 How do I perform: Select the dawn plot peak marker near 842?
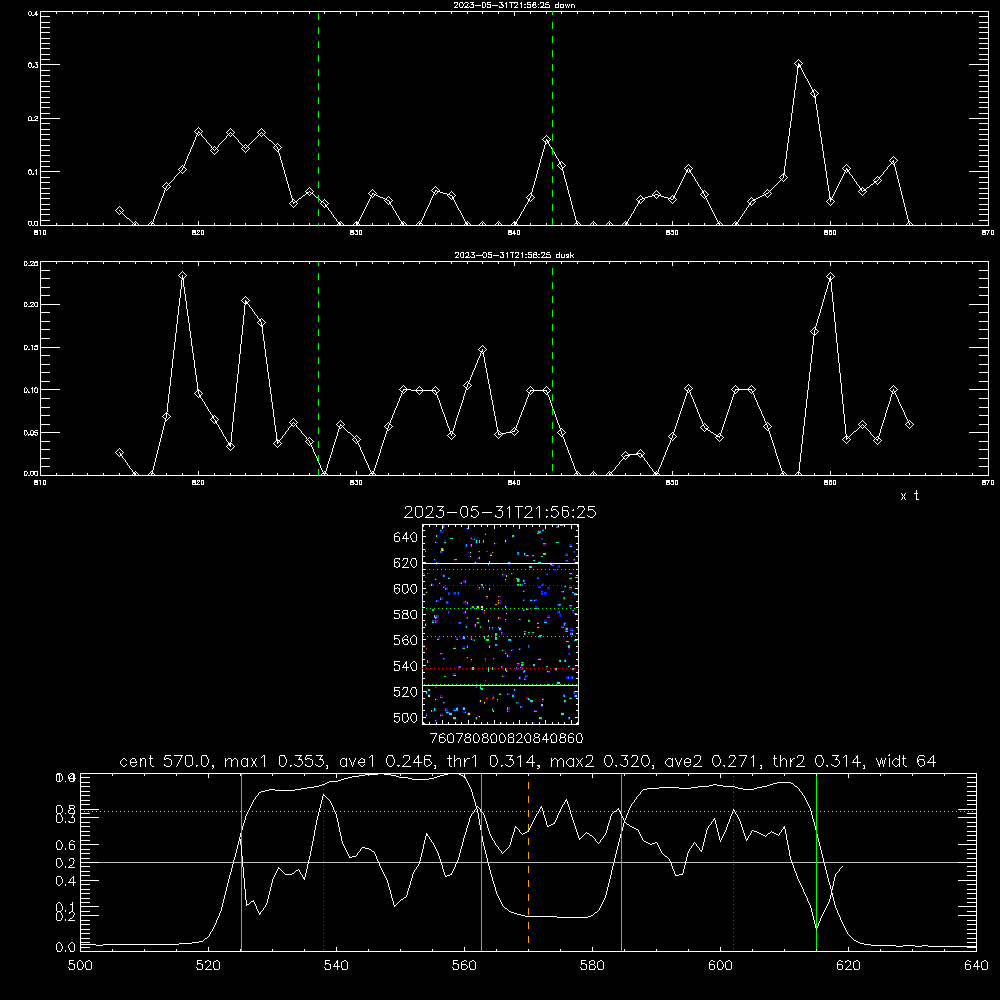[547, 139]
